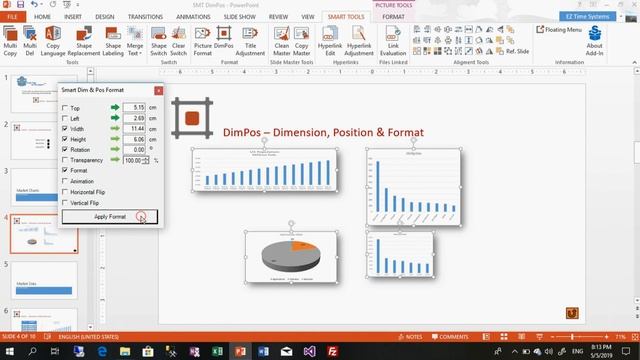Open the EZ Time Systems account dropdown

point(621,16)
